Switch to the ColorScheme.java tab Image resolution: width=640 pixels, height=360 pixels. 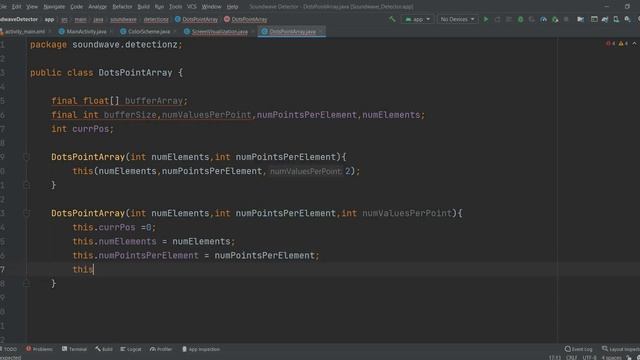pos(149,31)
